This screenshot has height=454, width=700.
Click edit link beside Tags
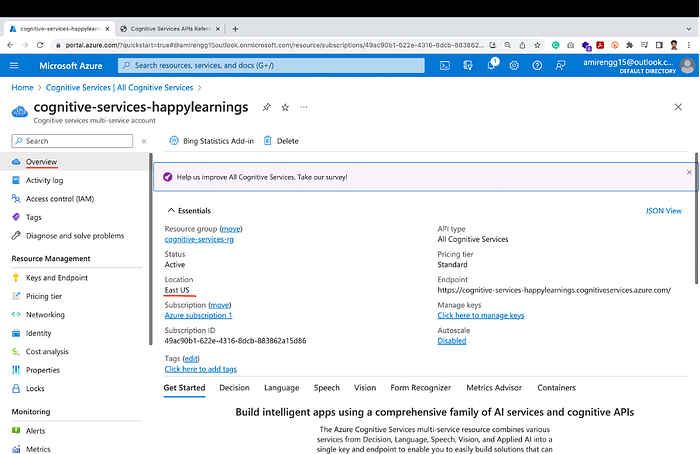tap(191, 359)
